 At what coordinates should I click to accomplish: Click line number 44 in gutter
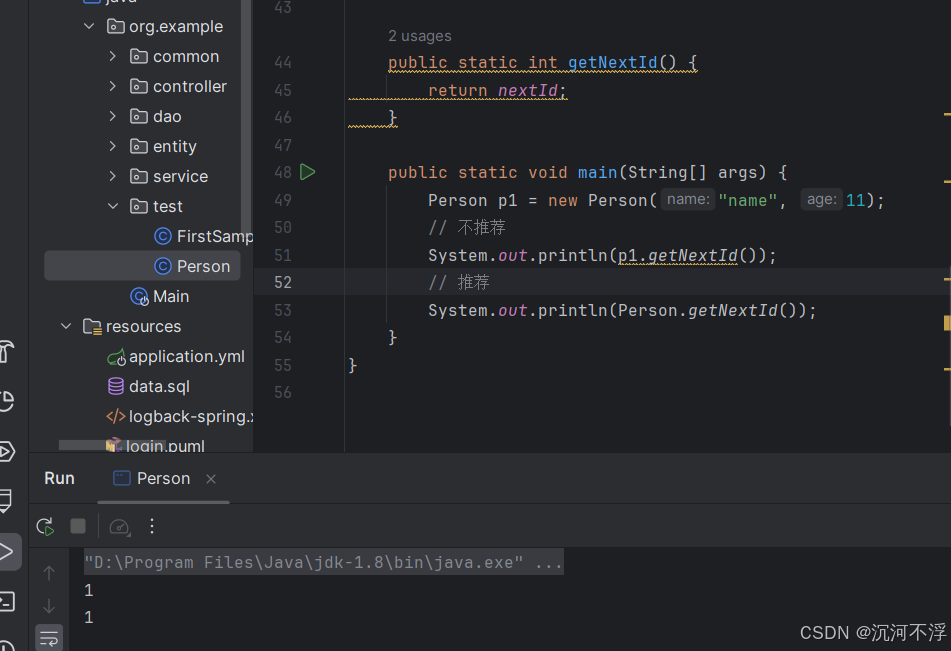click(x=283, y=62)
